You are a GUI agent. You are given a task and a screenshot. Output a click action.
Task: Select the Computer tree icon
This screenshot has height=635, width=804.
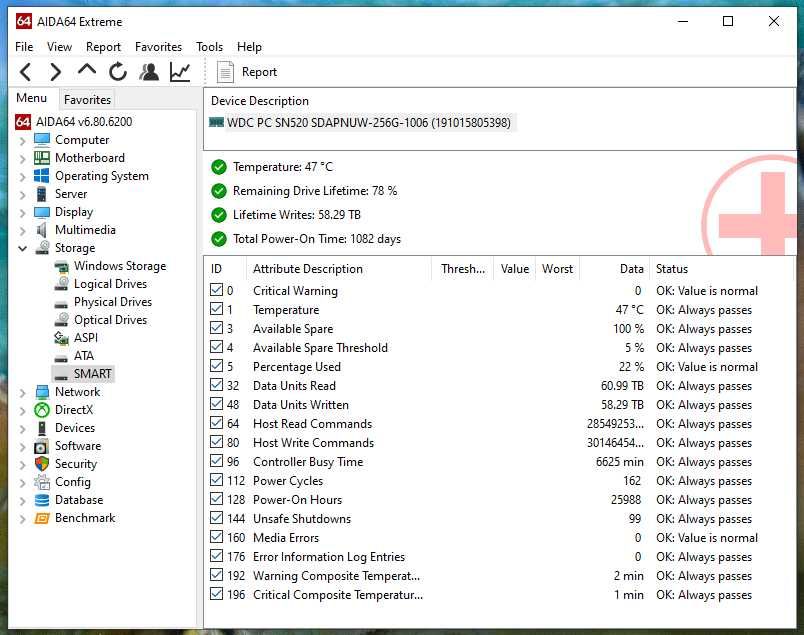(42, 140)
